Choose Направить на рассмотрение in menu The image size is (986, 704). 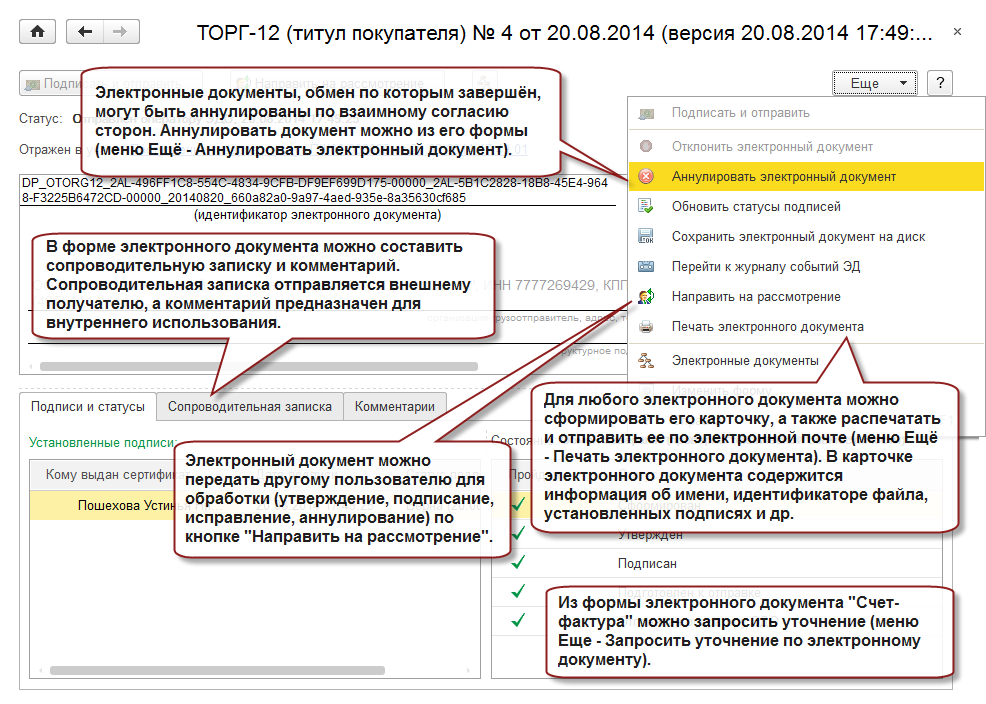756,297
